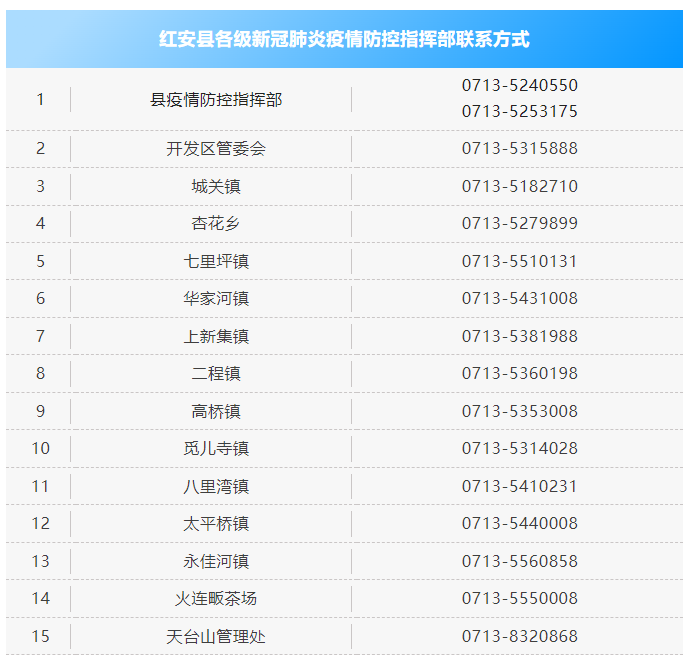Image resolution: width=690 pixels, height=662 pixels.
Task: Click the 火连畈茶场 phone number 0713-5550008
Action: click(519, 599)
